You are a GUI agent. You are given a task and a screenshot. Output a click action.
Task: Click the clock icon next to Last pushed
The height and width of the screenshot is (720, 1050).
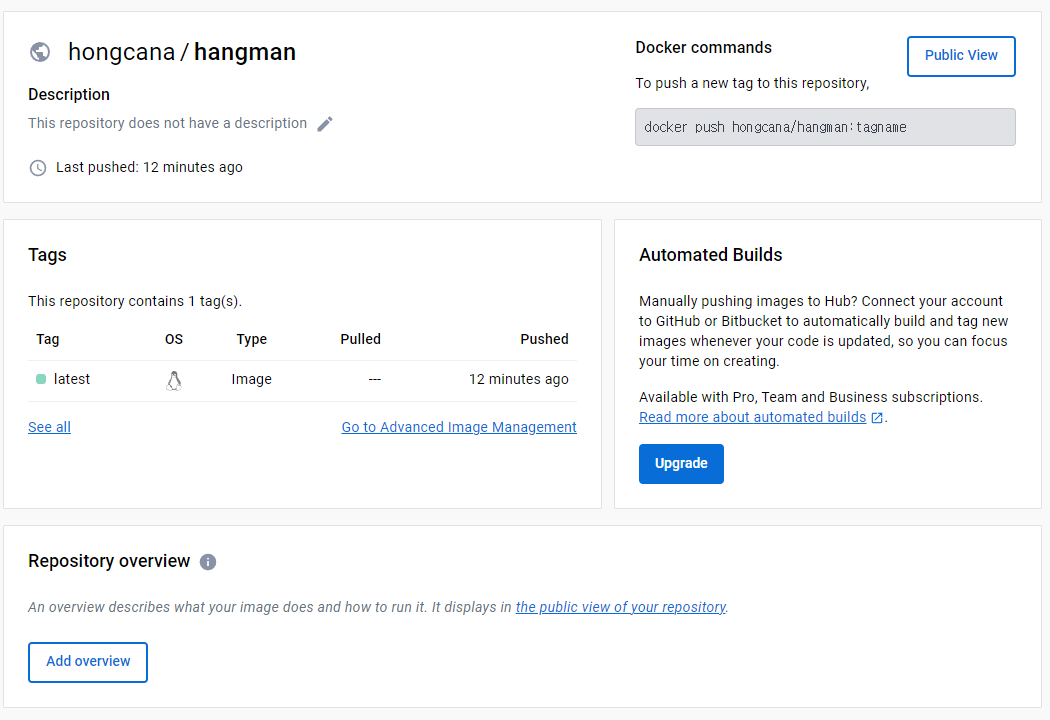point(38,167)
